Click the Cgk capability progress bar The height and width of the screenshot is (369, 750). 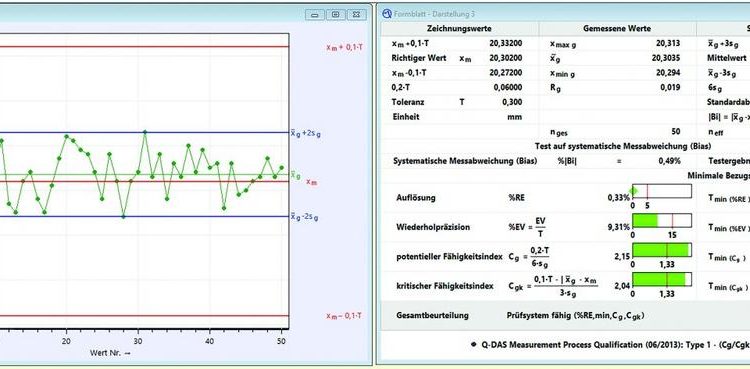(662, 279)
